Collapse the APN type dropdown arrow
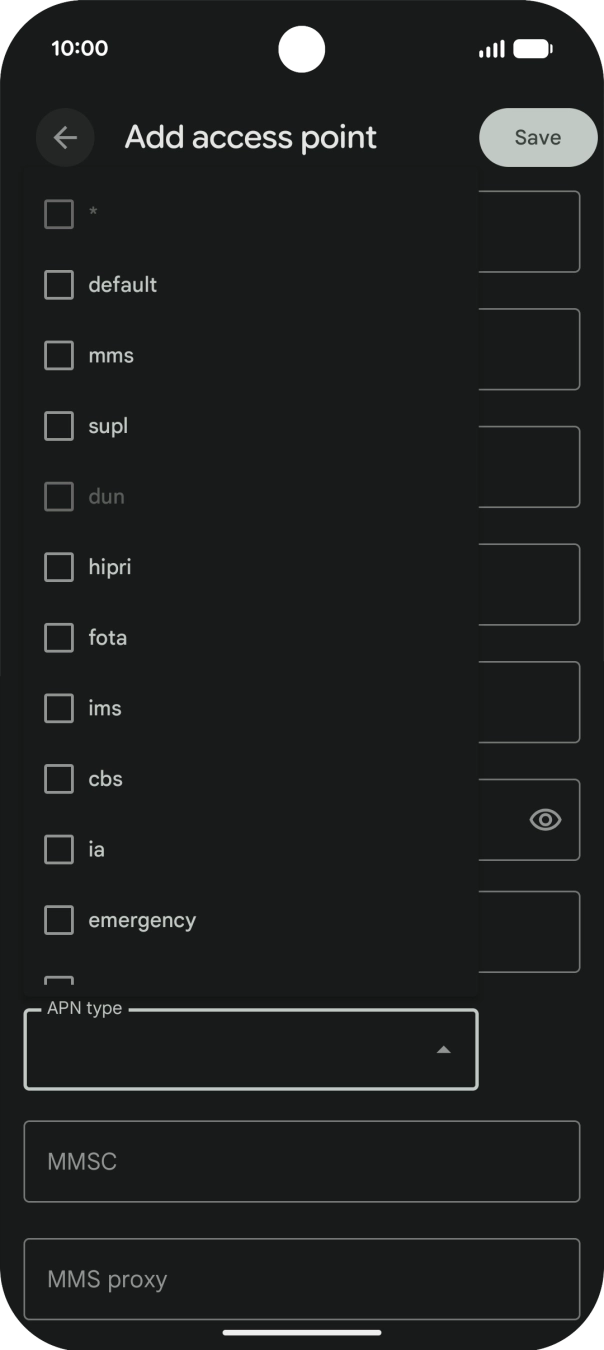604x1350 pixels. click(443, 1050)
